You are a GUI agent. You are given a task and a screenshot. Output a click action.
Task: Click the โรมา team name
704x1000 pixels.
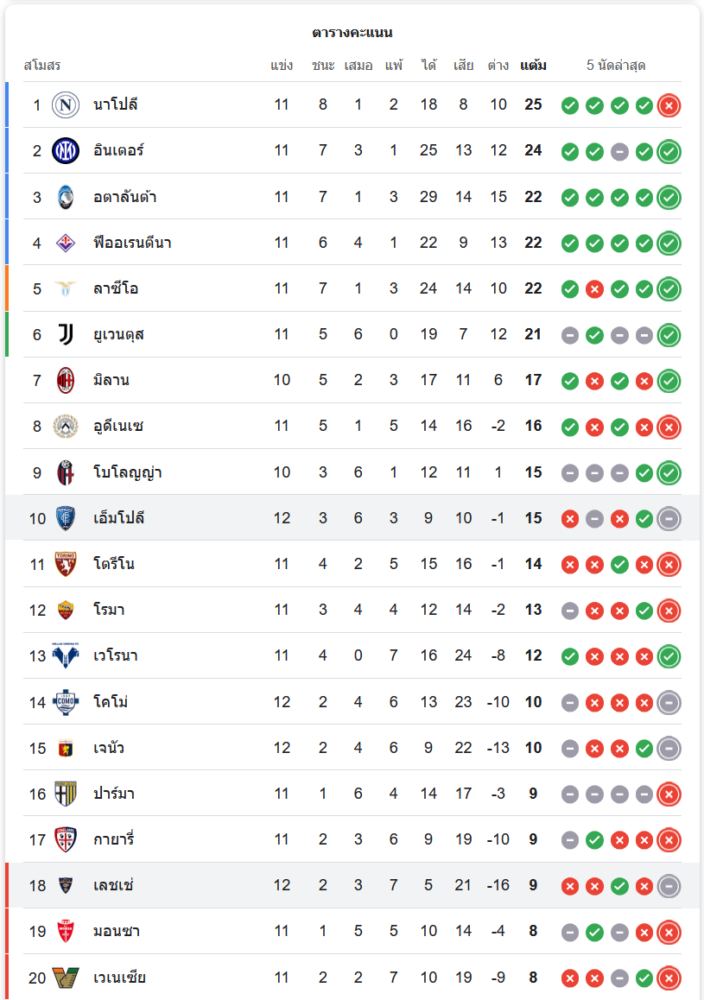pos(109,610)
